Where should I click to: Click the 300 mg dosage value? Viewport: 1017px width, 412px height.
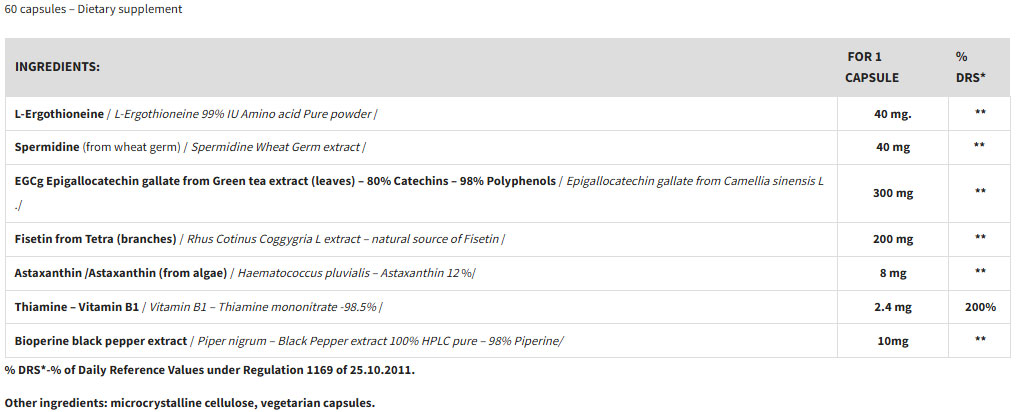tap(892, 193)
